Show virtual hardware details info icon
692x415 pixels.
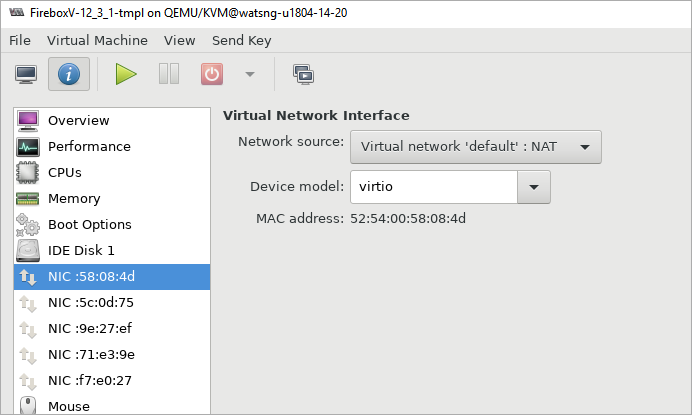(68, 74)
